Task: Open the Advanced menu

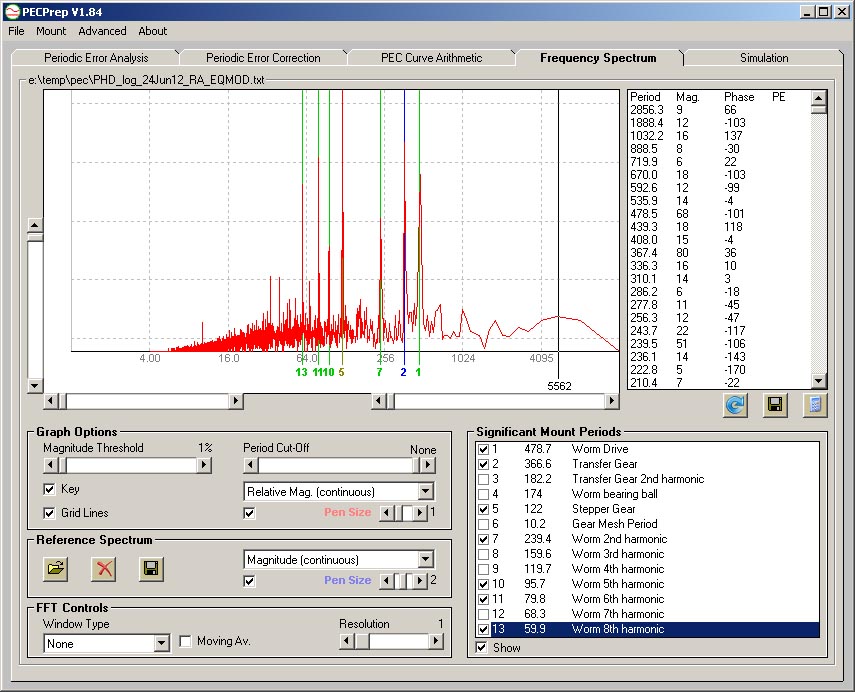Action: pos(102,31)
